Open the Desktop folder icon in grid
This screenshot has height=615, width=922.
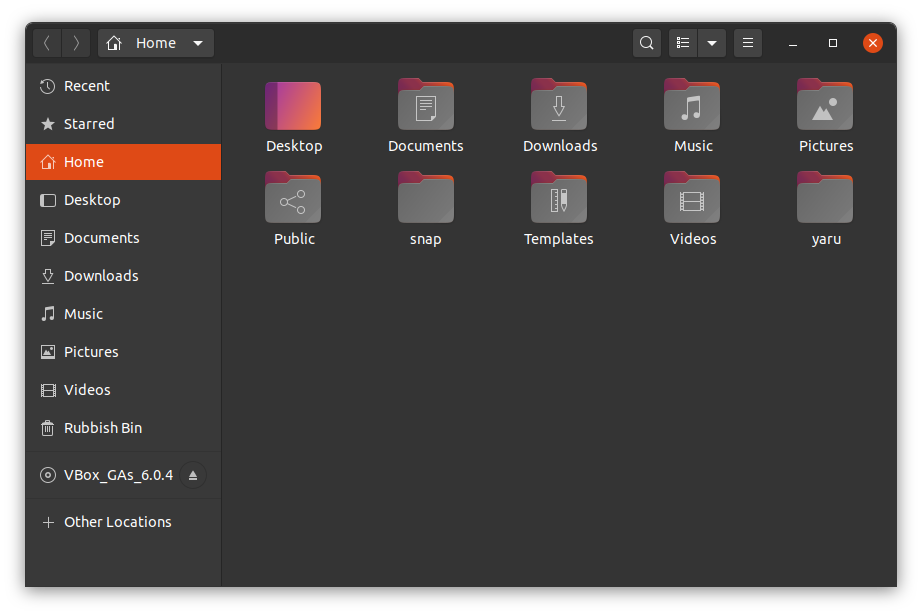[x=293, y=106]
